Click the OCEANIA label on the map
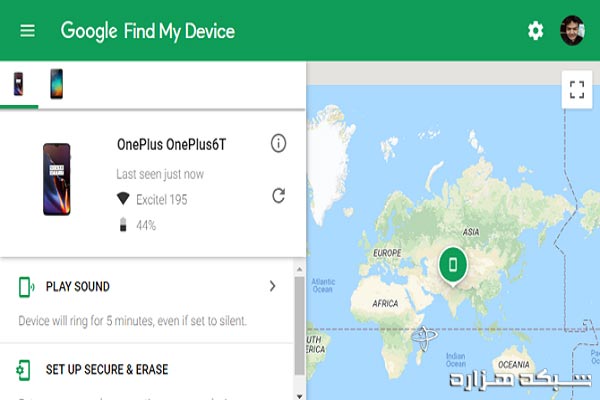The image size is (600, 400). [x=514, y=364]
